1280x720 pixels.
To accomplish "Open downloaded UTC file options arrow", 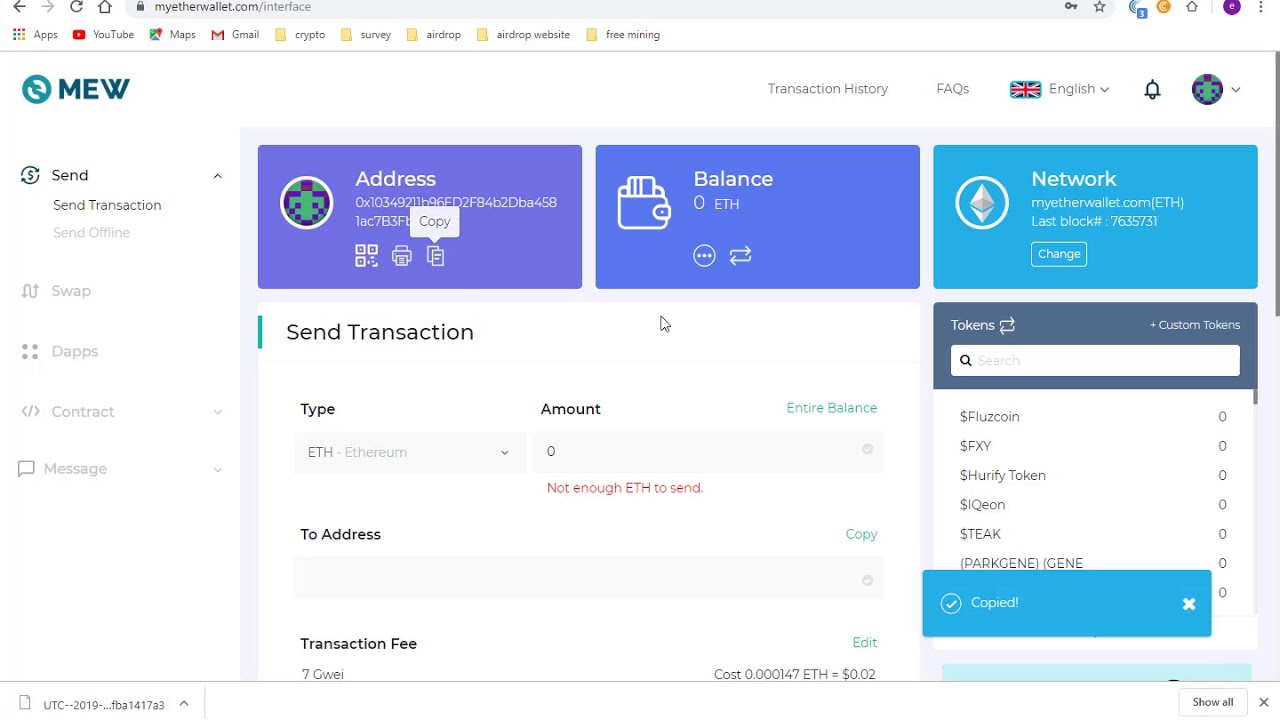I will [x=184, y=704].
